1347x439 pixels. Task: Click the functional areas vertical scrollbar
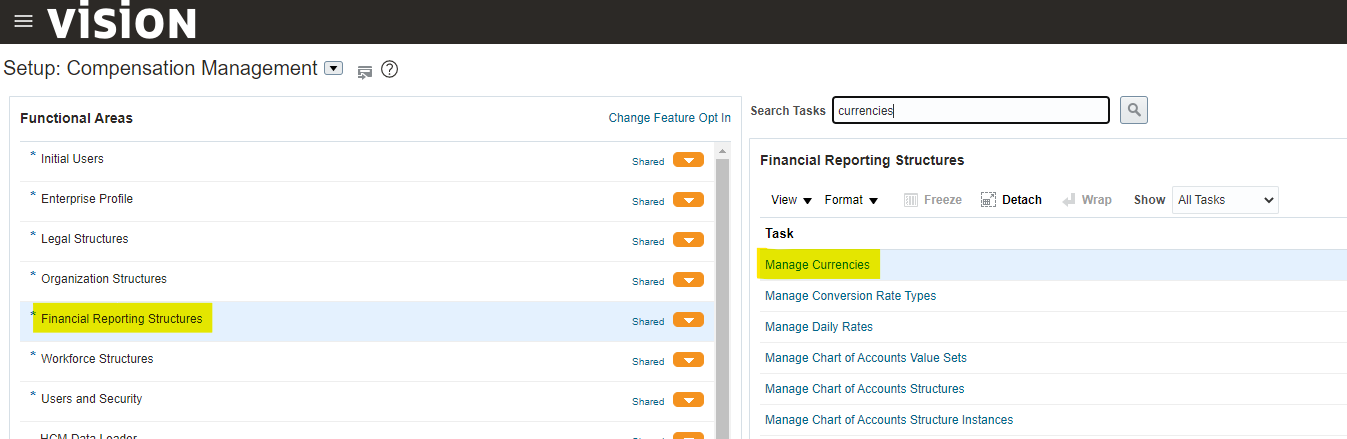722,300
